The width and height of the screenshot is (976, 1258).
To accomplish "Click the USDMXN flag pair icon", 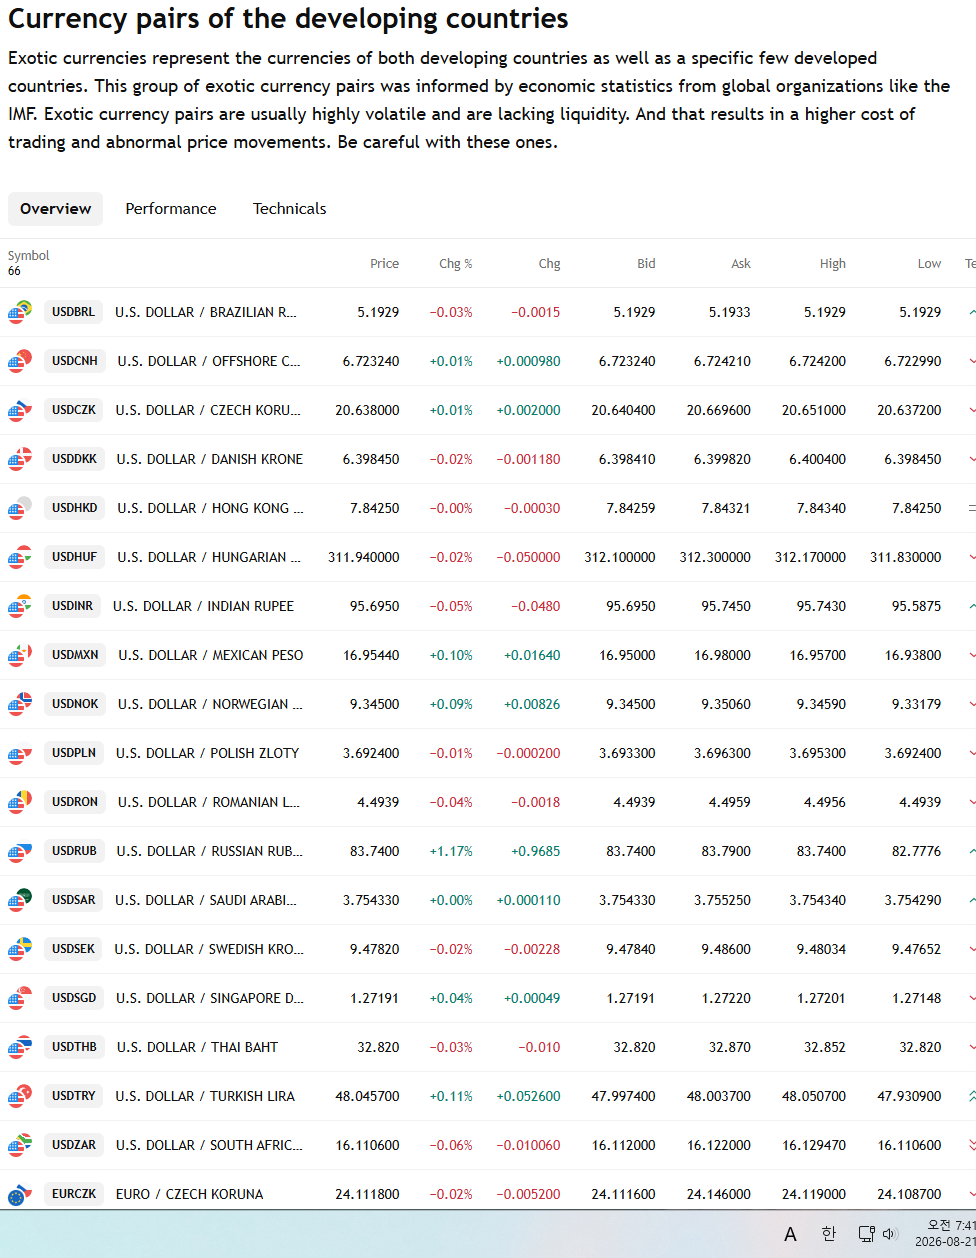I will click(x=20, y=655).
